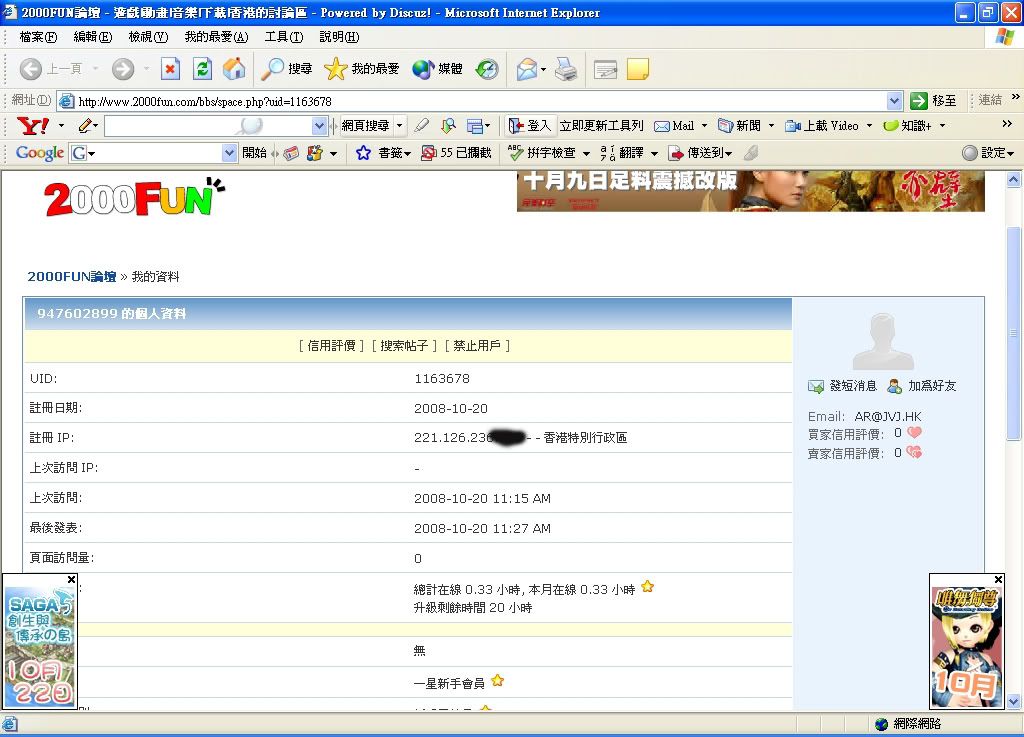Go to Home page icon

pyautogui.click(x=234, y=69)
